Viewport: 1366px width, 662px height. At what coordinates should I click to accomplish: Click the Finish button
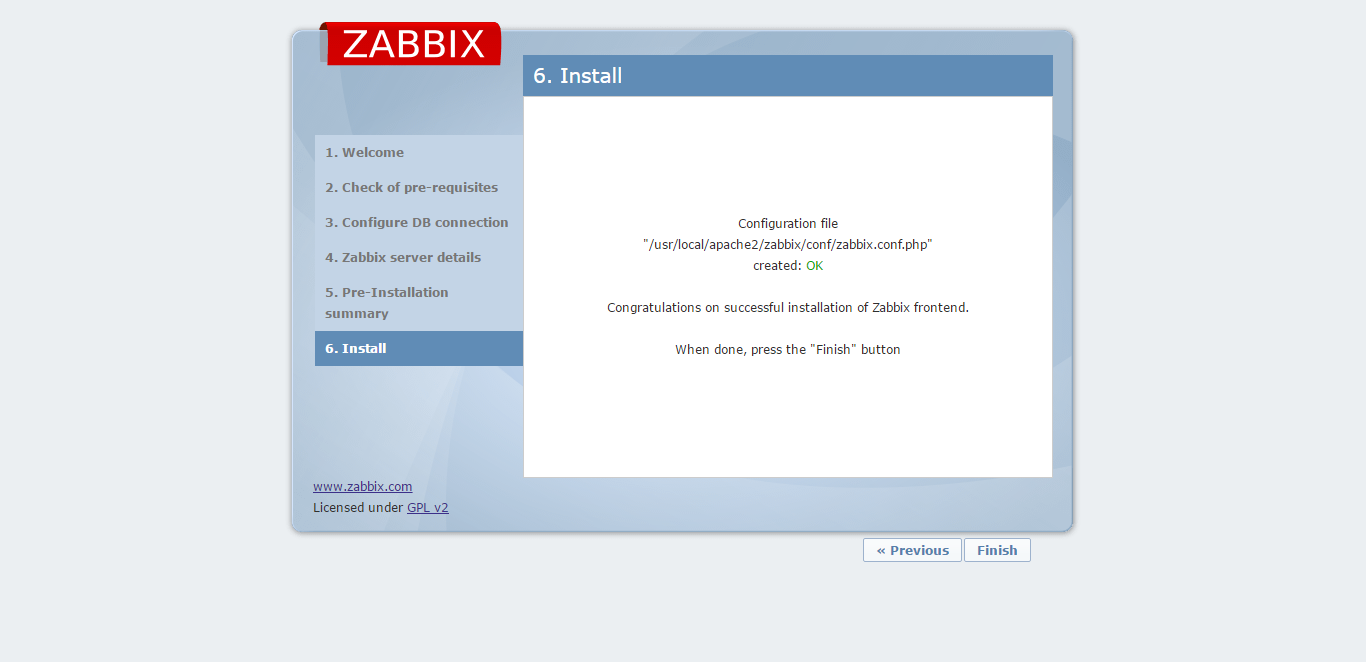(x=997, y=550)
